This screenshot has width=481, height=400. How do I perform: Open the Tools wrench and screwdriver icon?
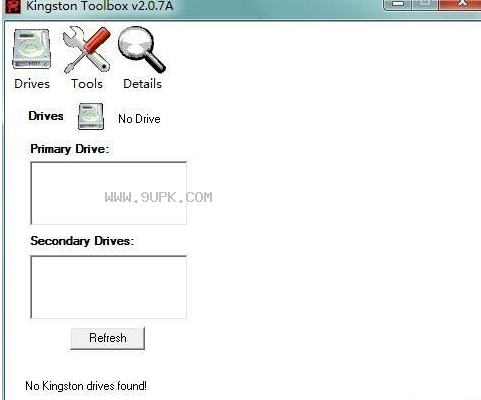coord(87,50)
